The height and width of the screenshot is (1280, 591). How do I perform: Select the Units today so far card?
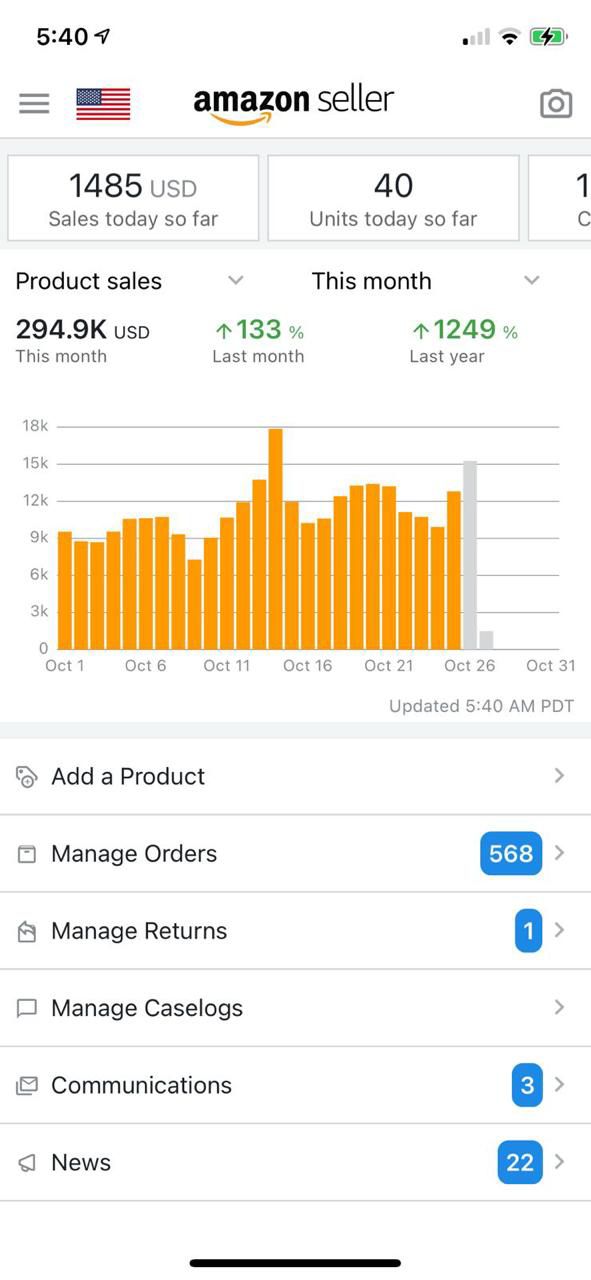[393, 198]
